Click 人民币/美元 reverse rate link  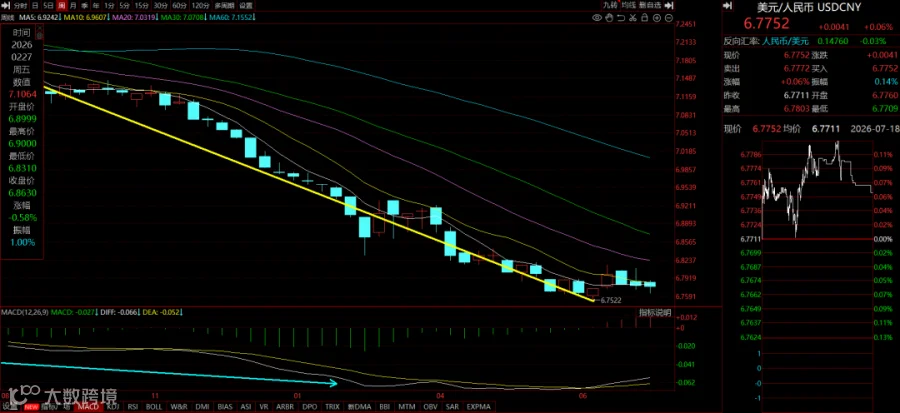coord(785,41)
